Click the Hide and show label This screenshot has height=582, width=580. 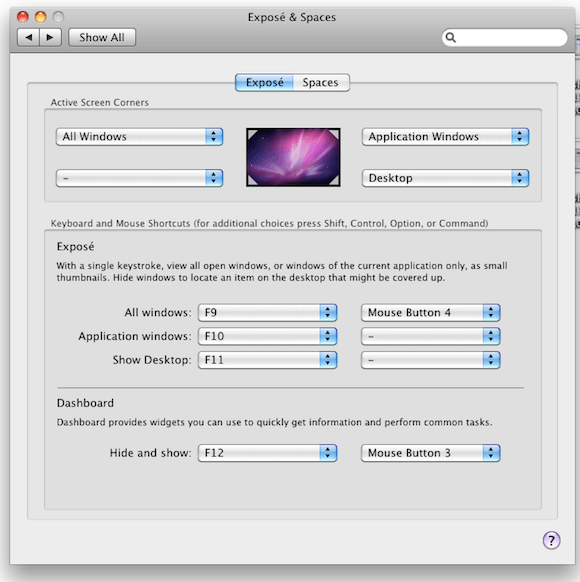(150, 453)
